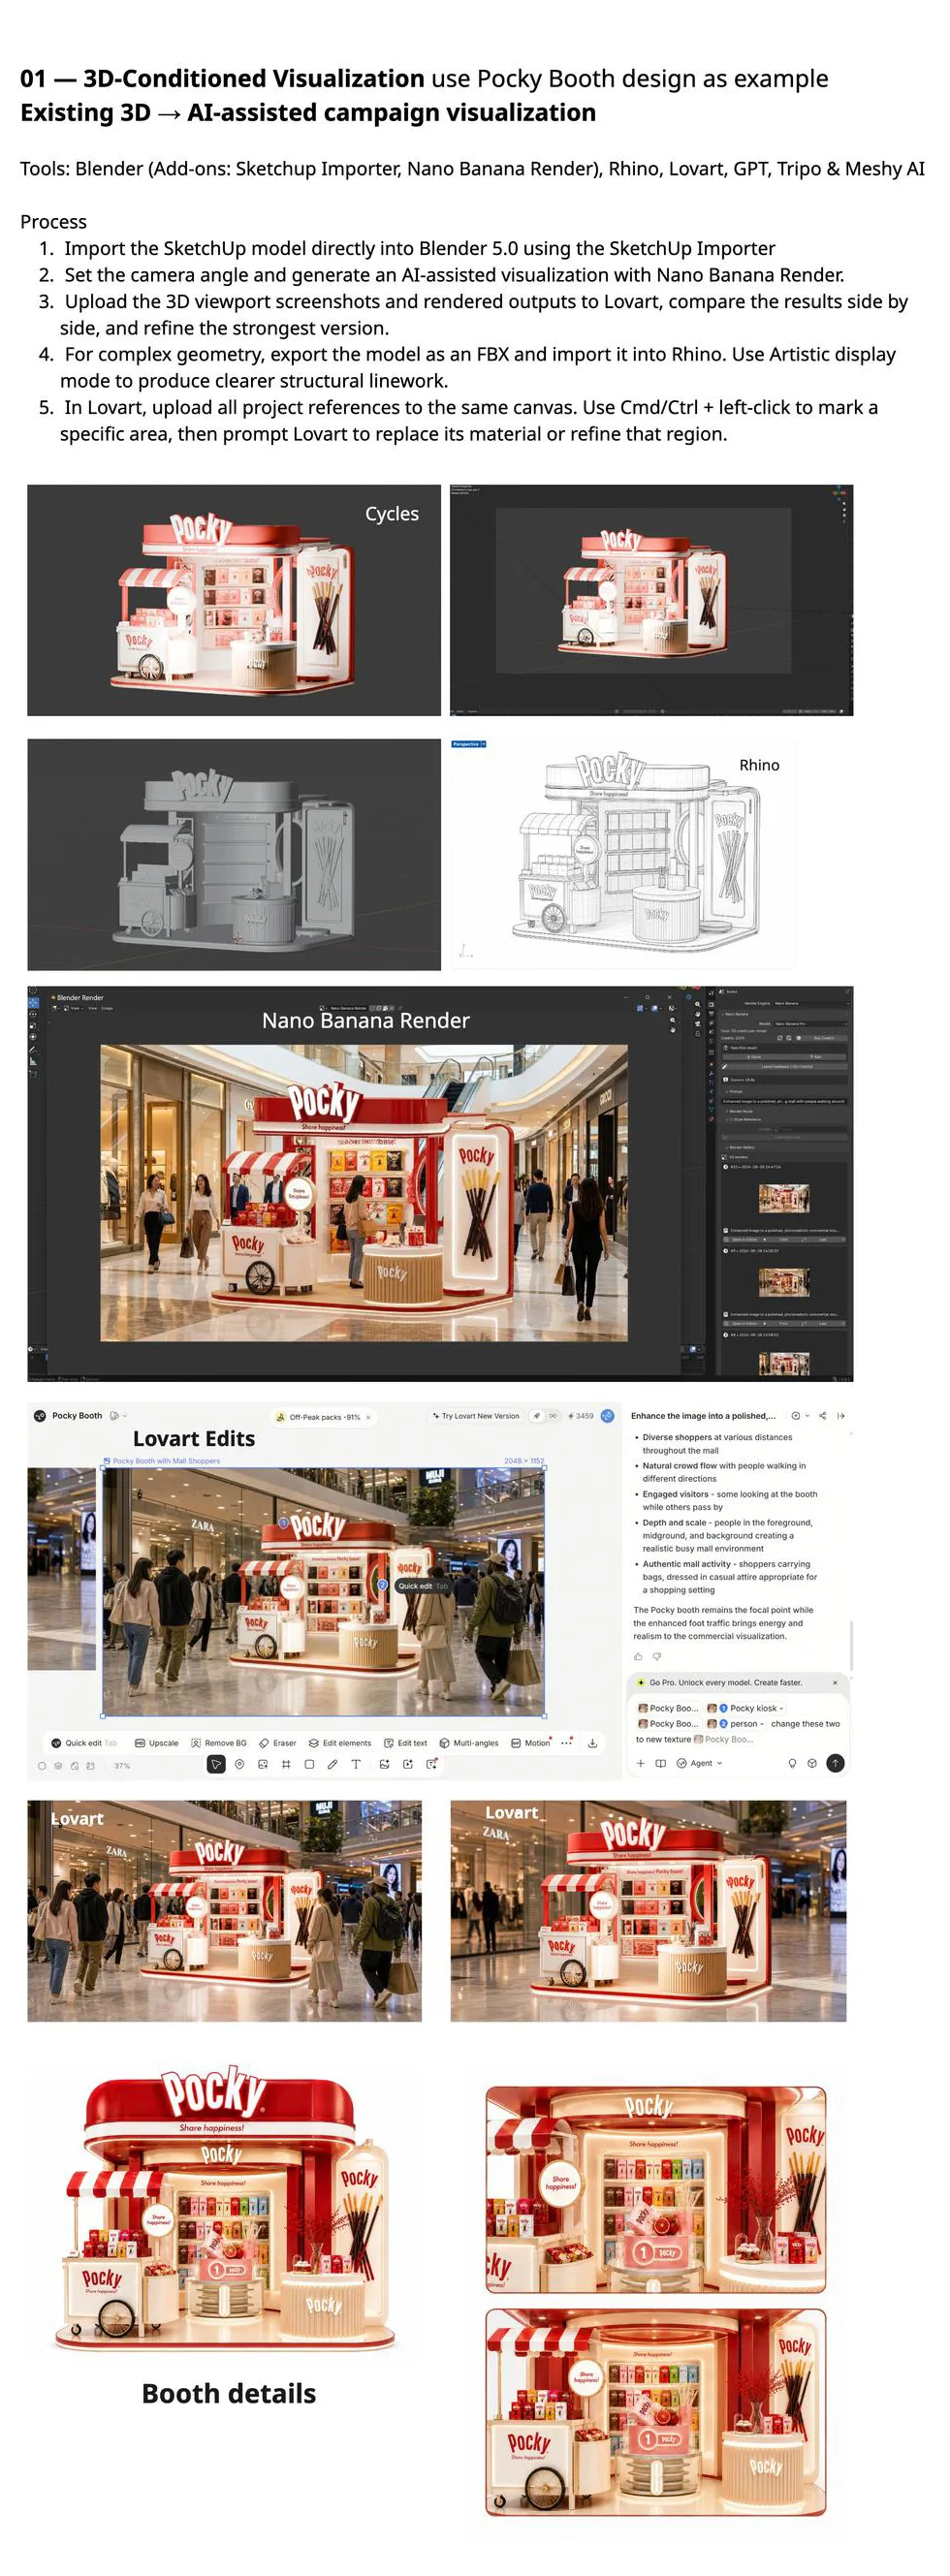
Task: Click the Blender Render window title
Action: [x=80, y=998]
